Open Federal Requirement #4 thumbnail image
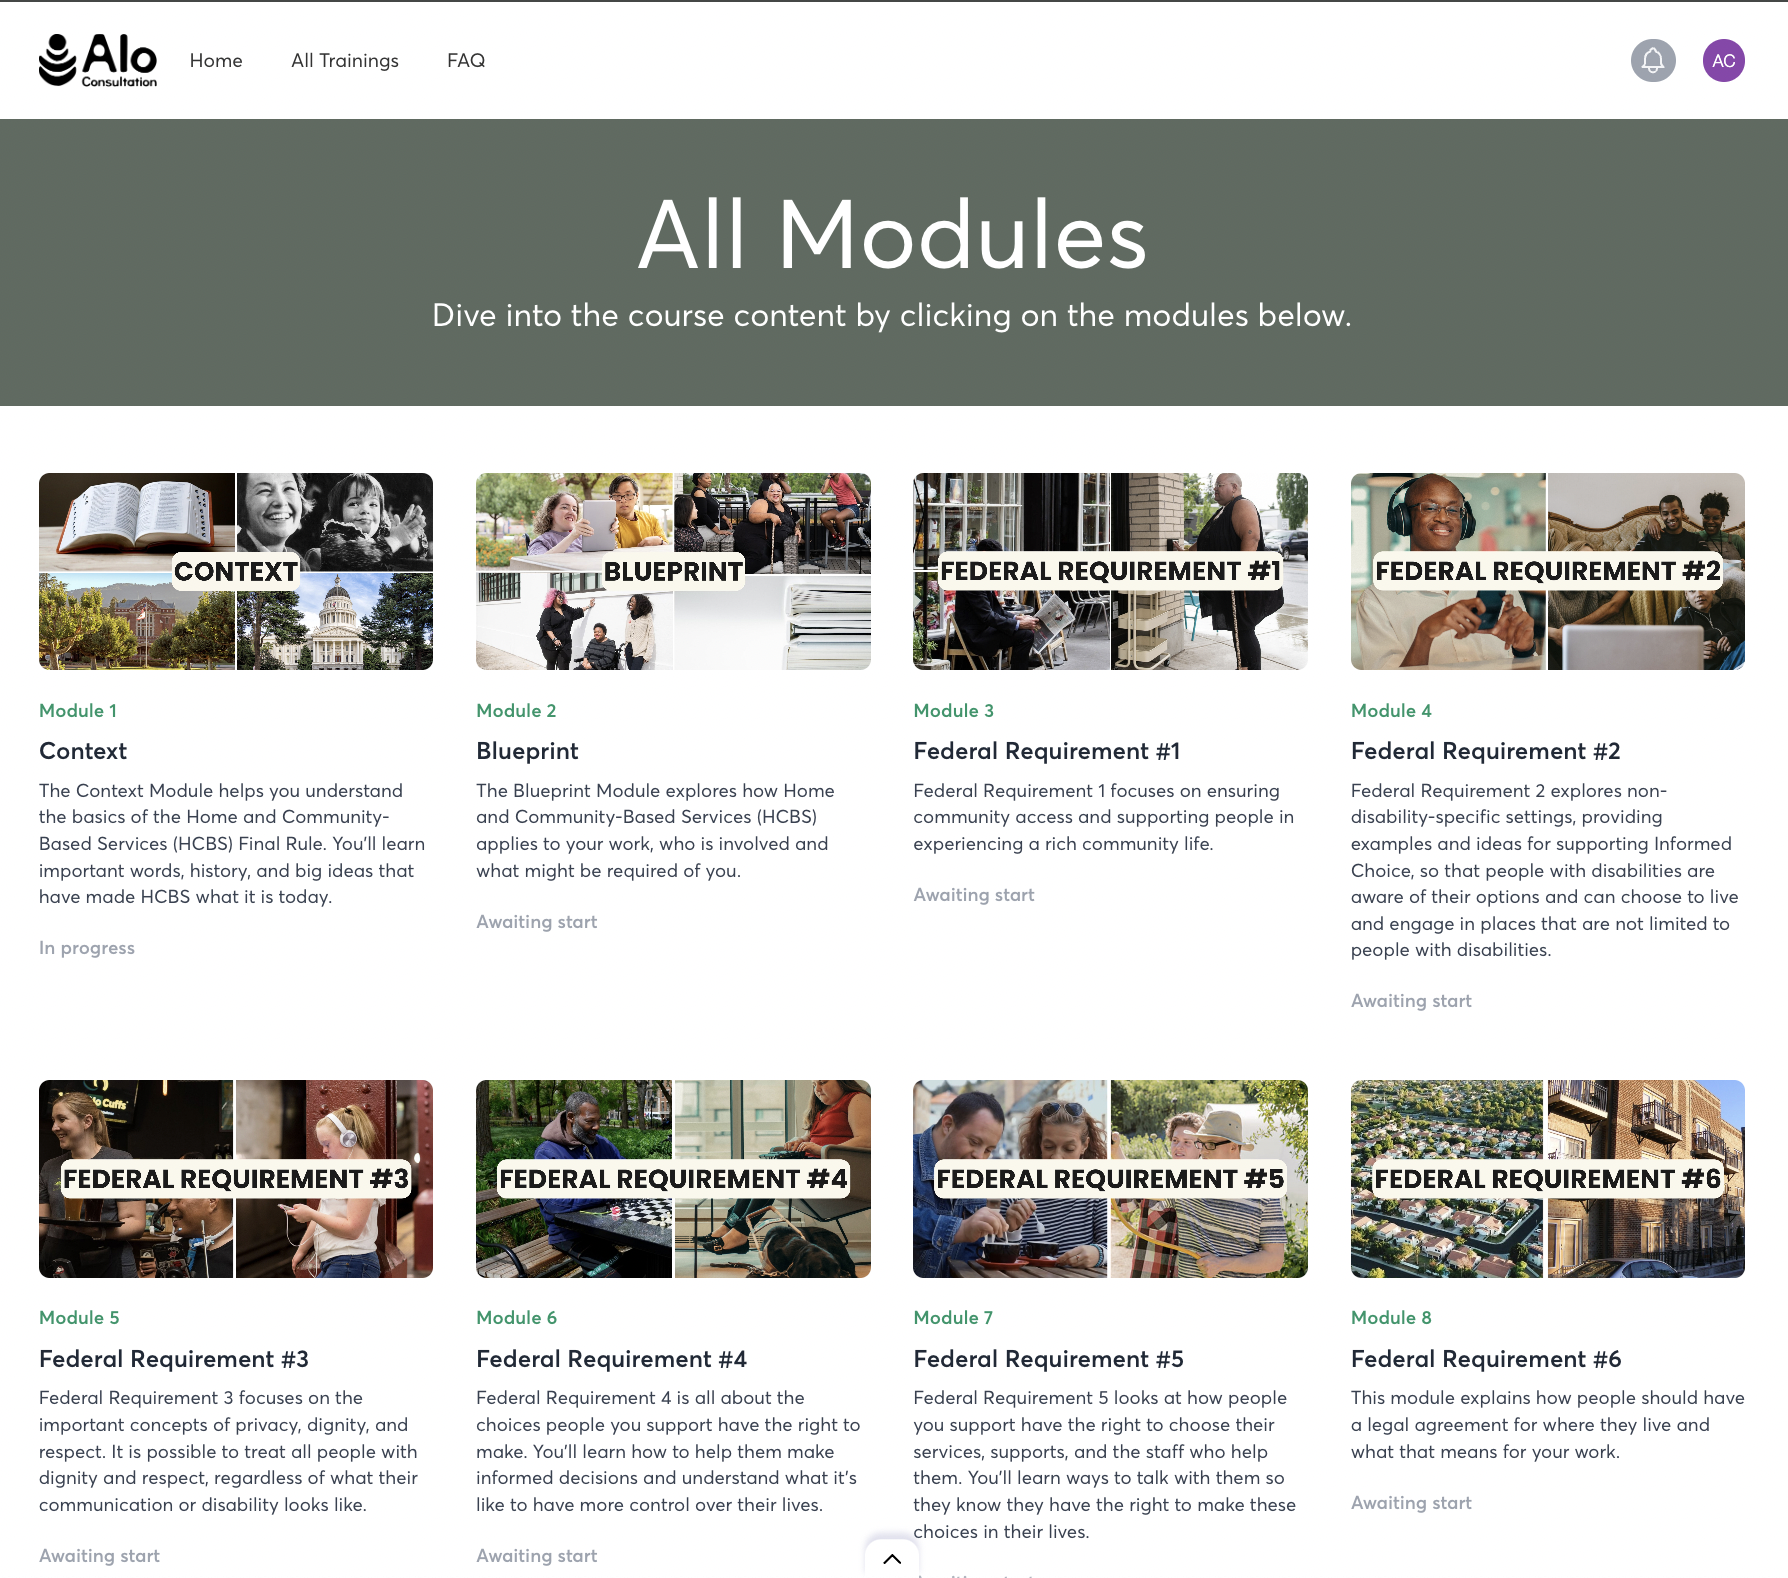1788x1578 pixels. coord(673,1179)
